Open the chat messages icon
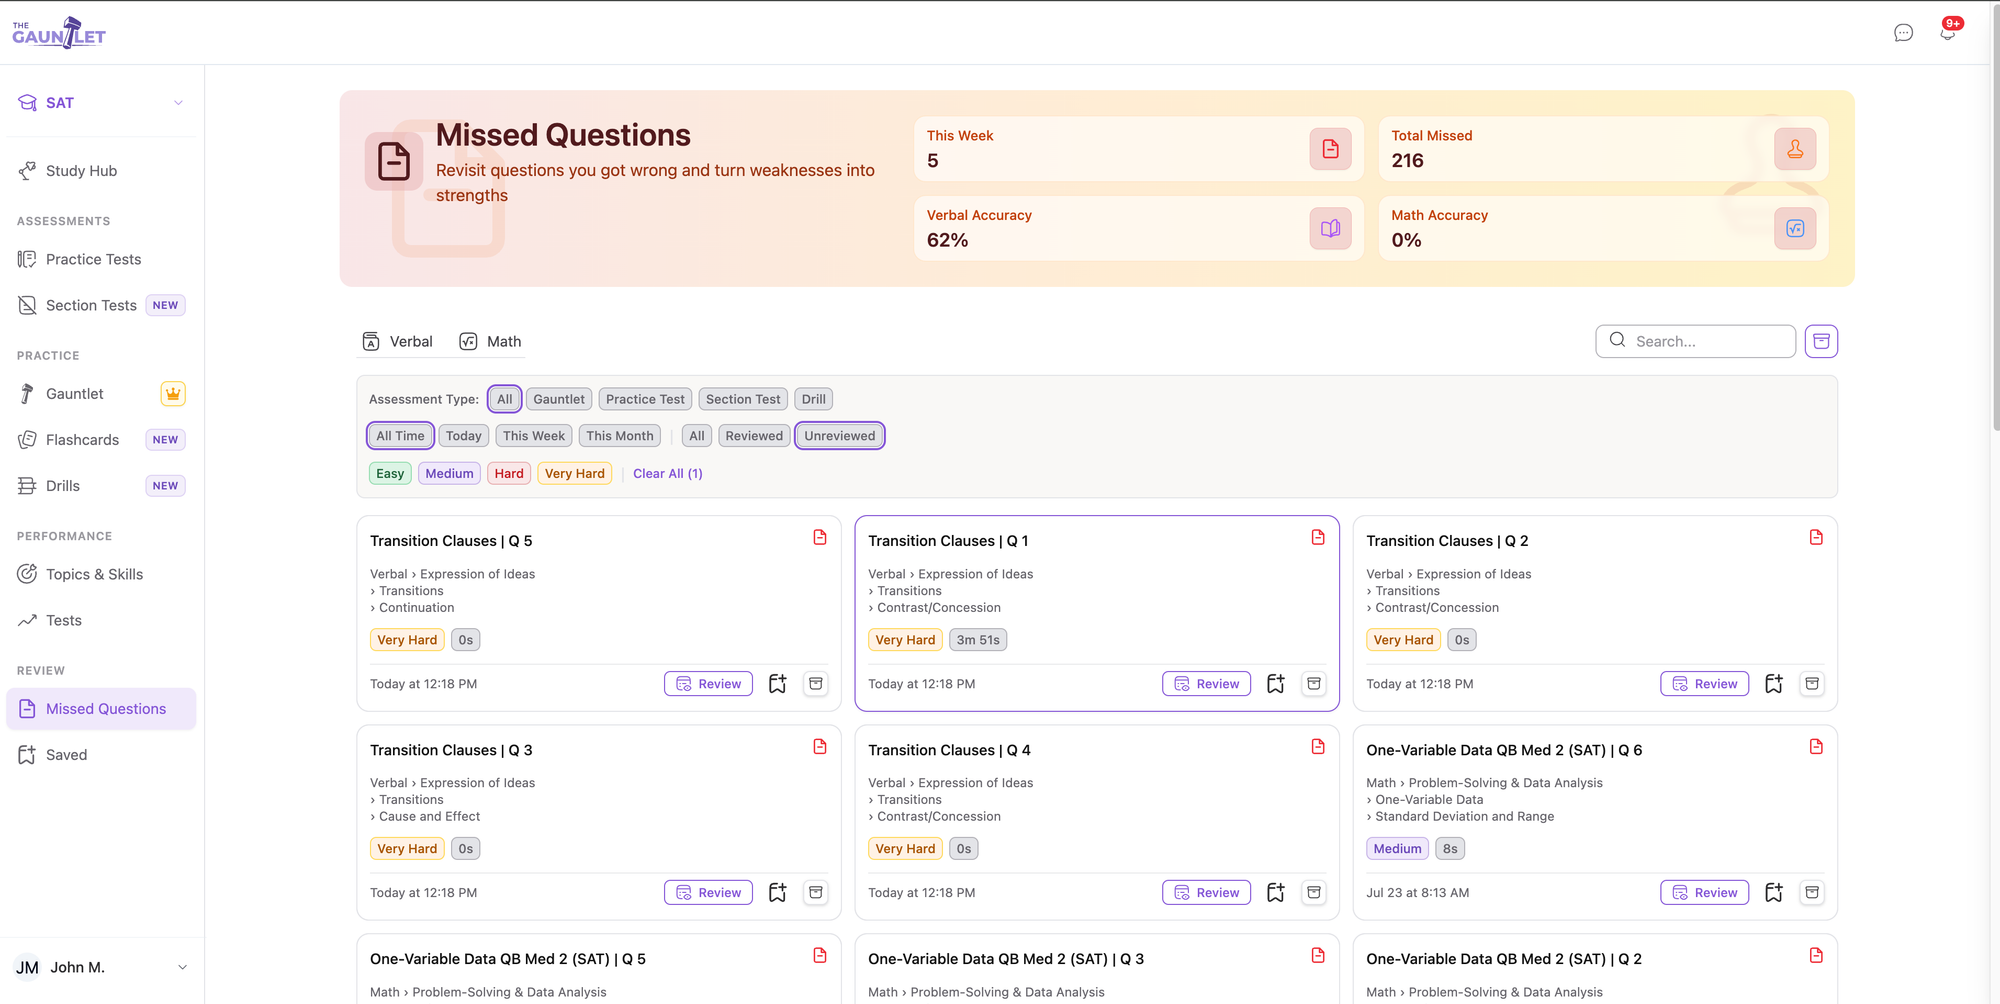Image resolution: width=2000 pixels, height=1004 pixels. point(1903,33)
